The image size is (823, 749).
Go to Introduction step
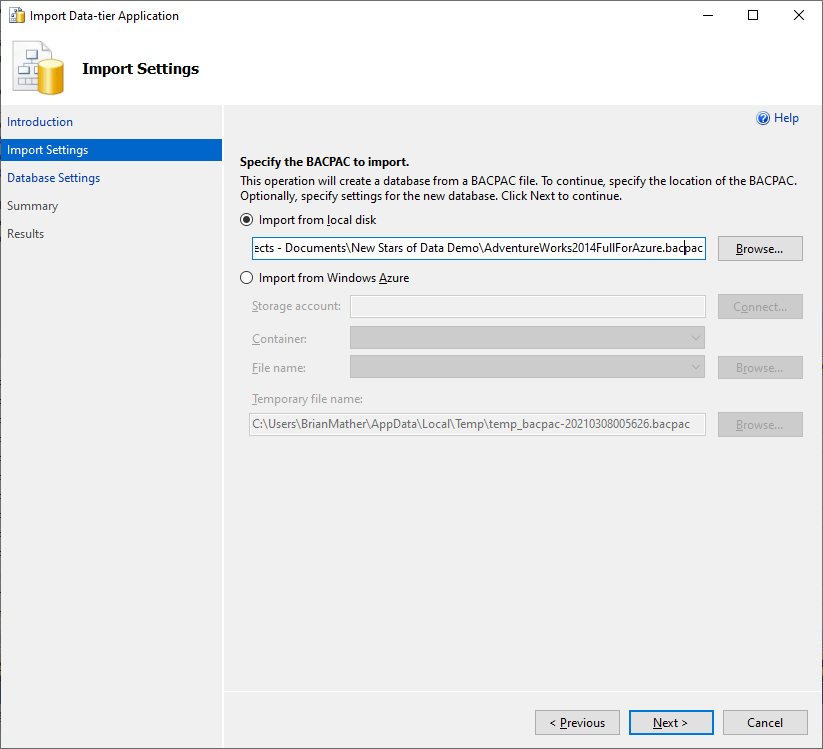click(x=40, y=122)
